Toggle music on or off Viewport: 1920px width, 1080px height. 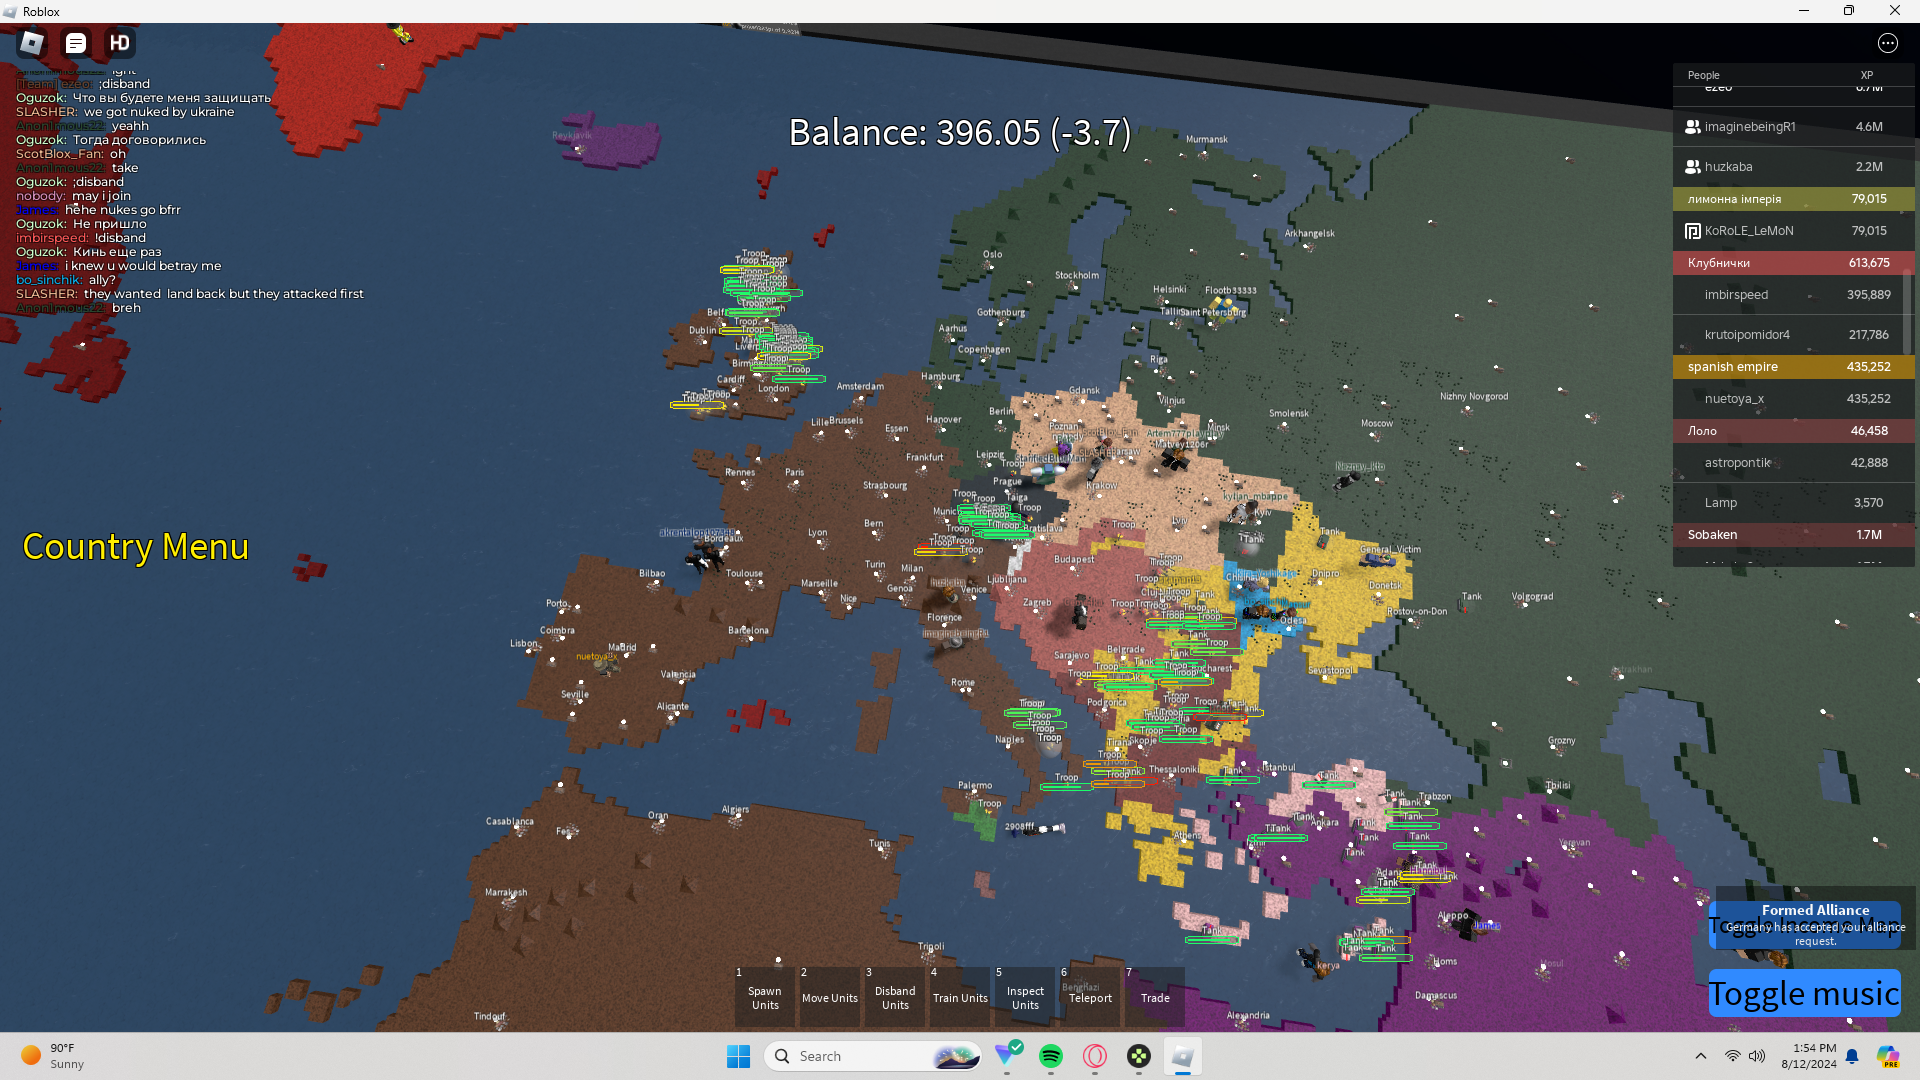(1804, 993)
